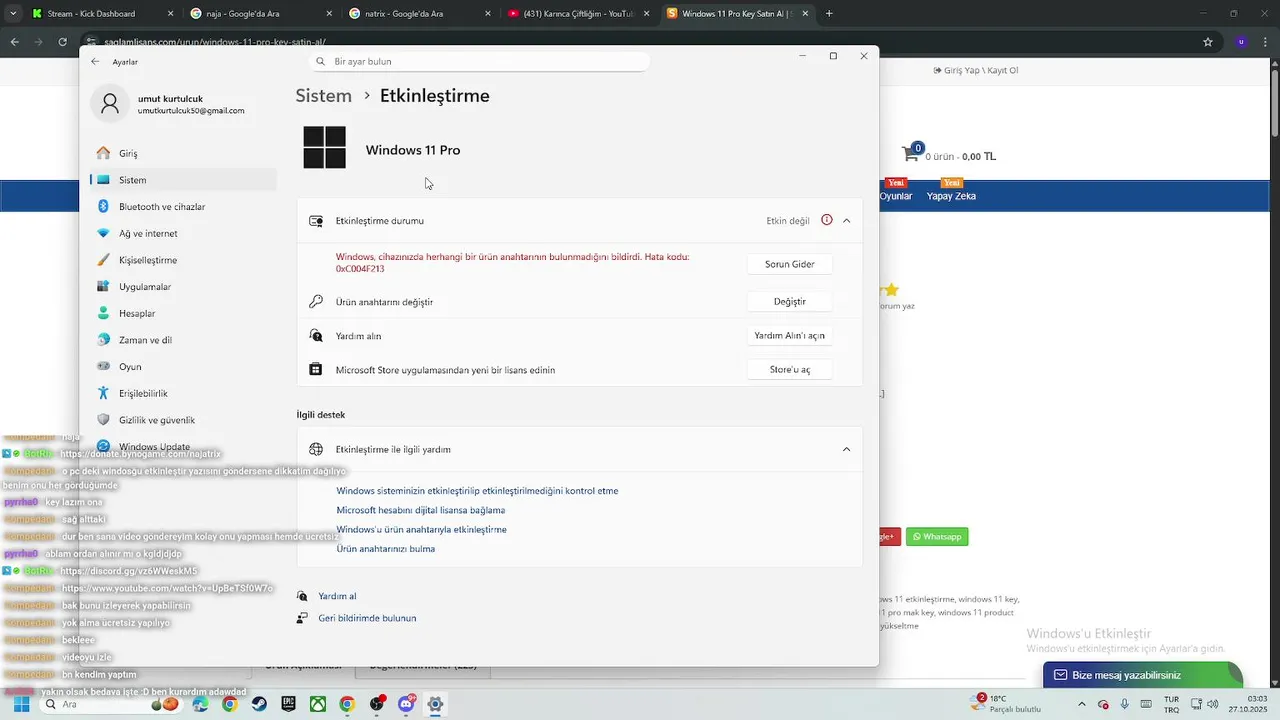This screenshot has height=720, width=1280.
Task: Click the browser address bar
Action: tap(640, 42)
